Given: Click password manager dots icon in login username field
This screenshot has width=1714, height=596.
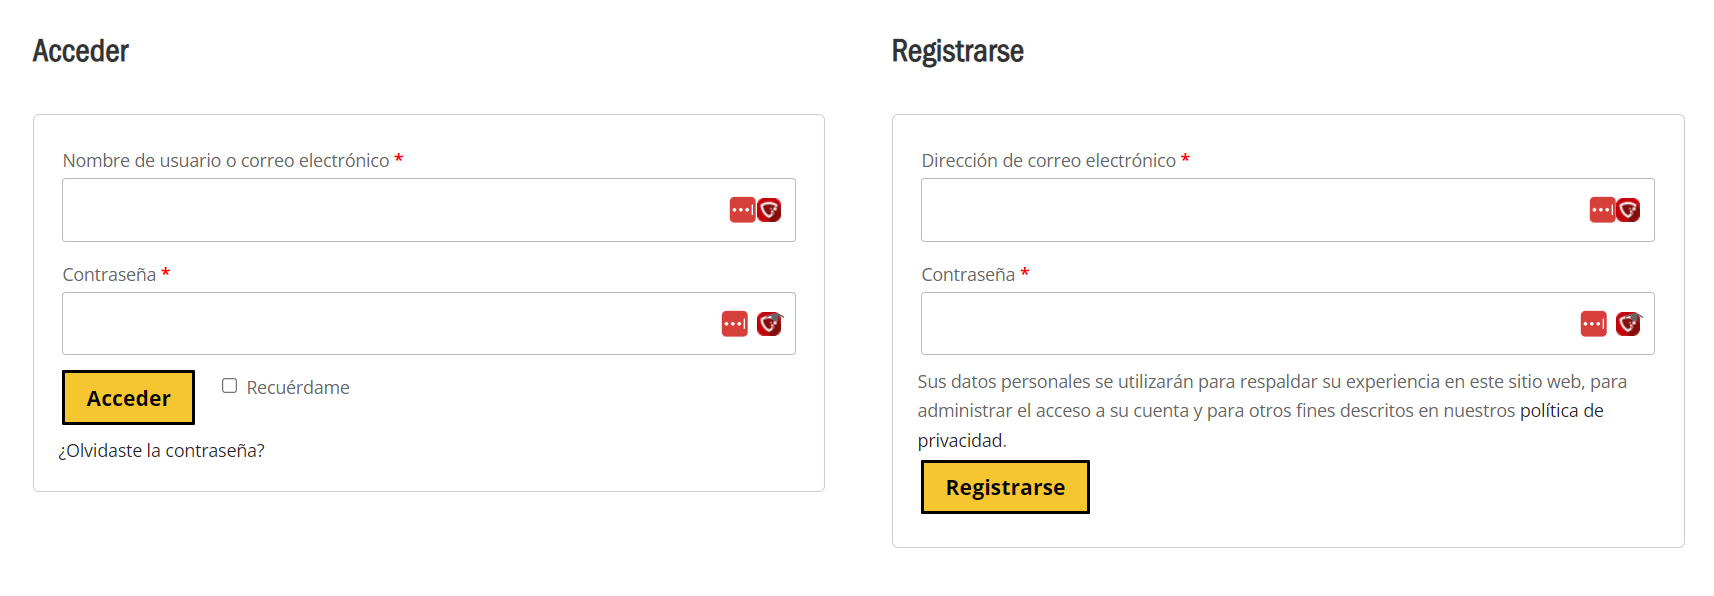Looking at the screenshot, I should 742,210.
